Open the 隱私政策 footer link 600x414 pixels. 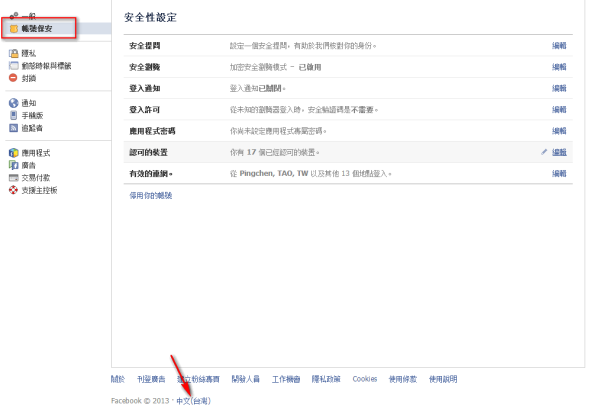click(326, 379)
